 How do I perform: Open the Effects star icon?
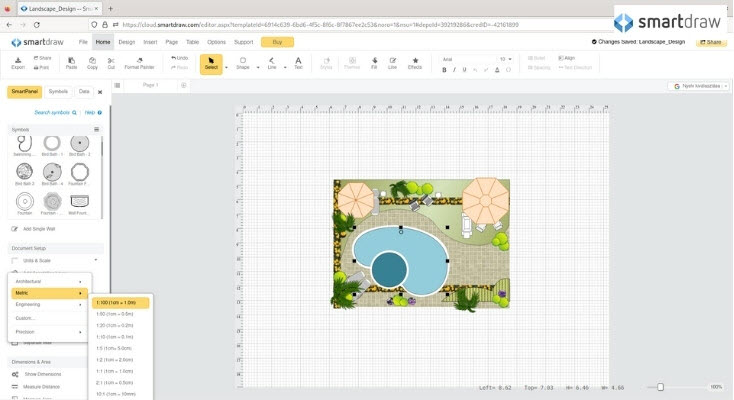(x=415, y=62)
